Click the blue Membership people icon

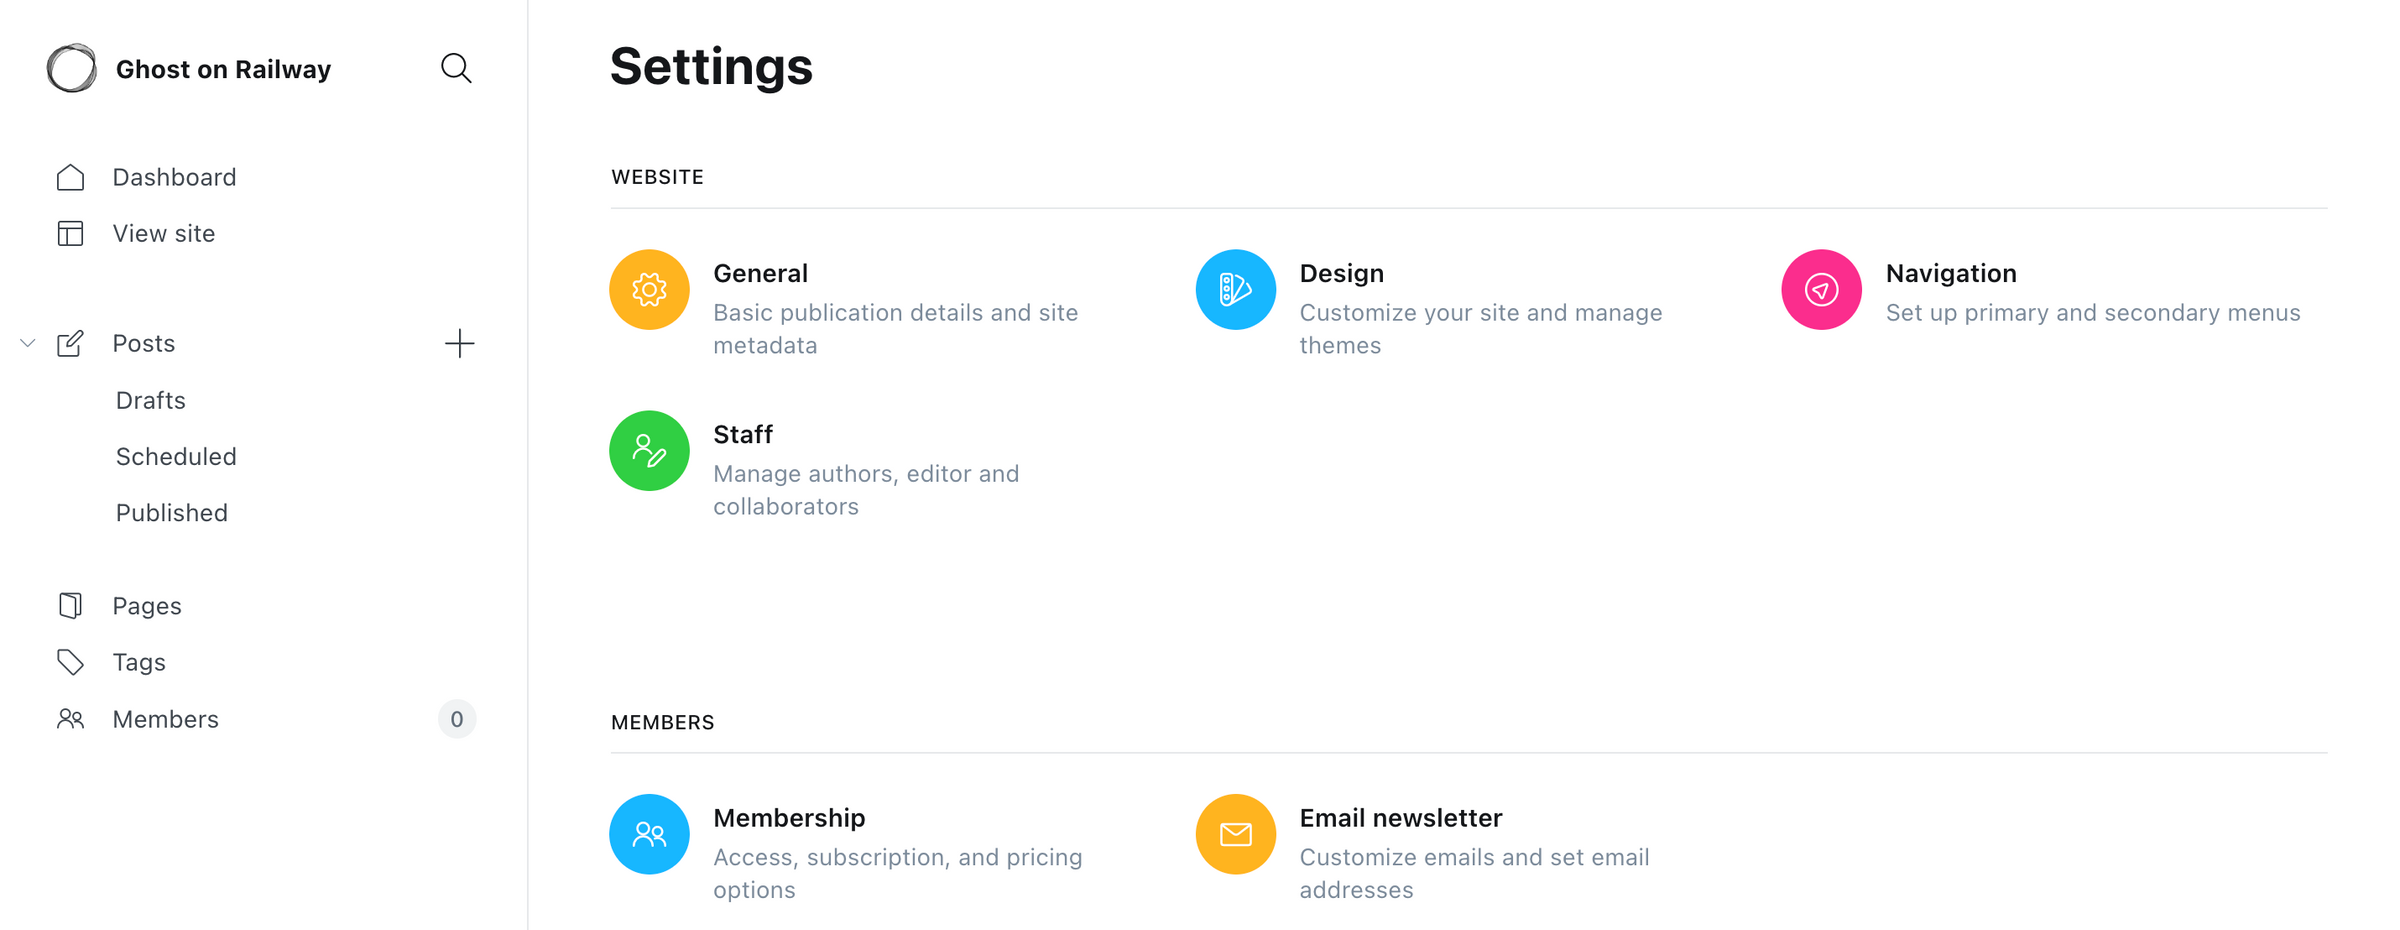pos(648,833)
